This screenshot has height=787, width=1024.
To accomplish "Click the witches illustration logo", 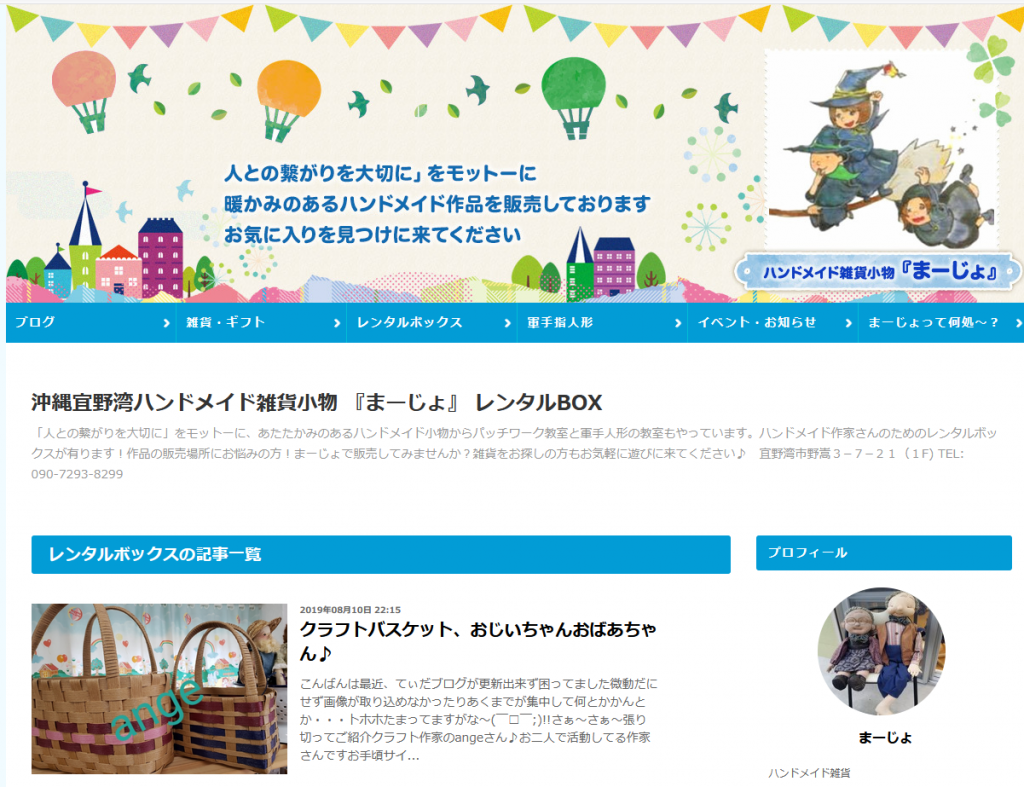I will [882, 149].
